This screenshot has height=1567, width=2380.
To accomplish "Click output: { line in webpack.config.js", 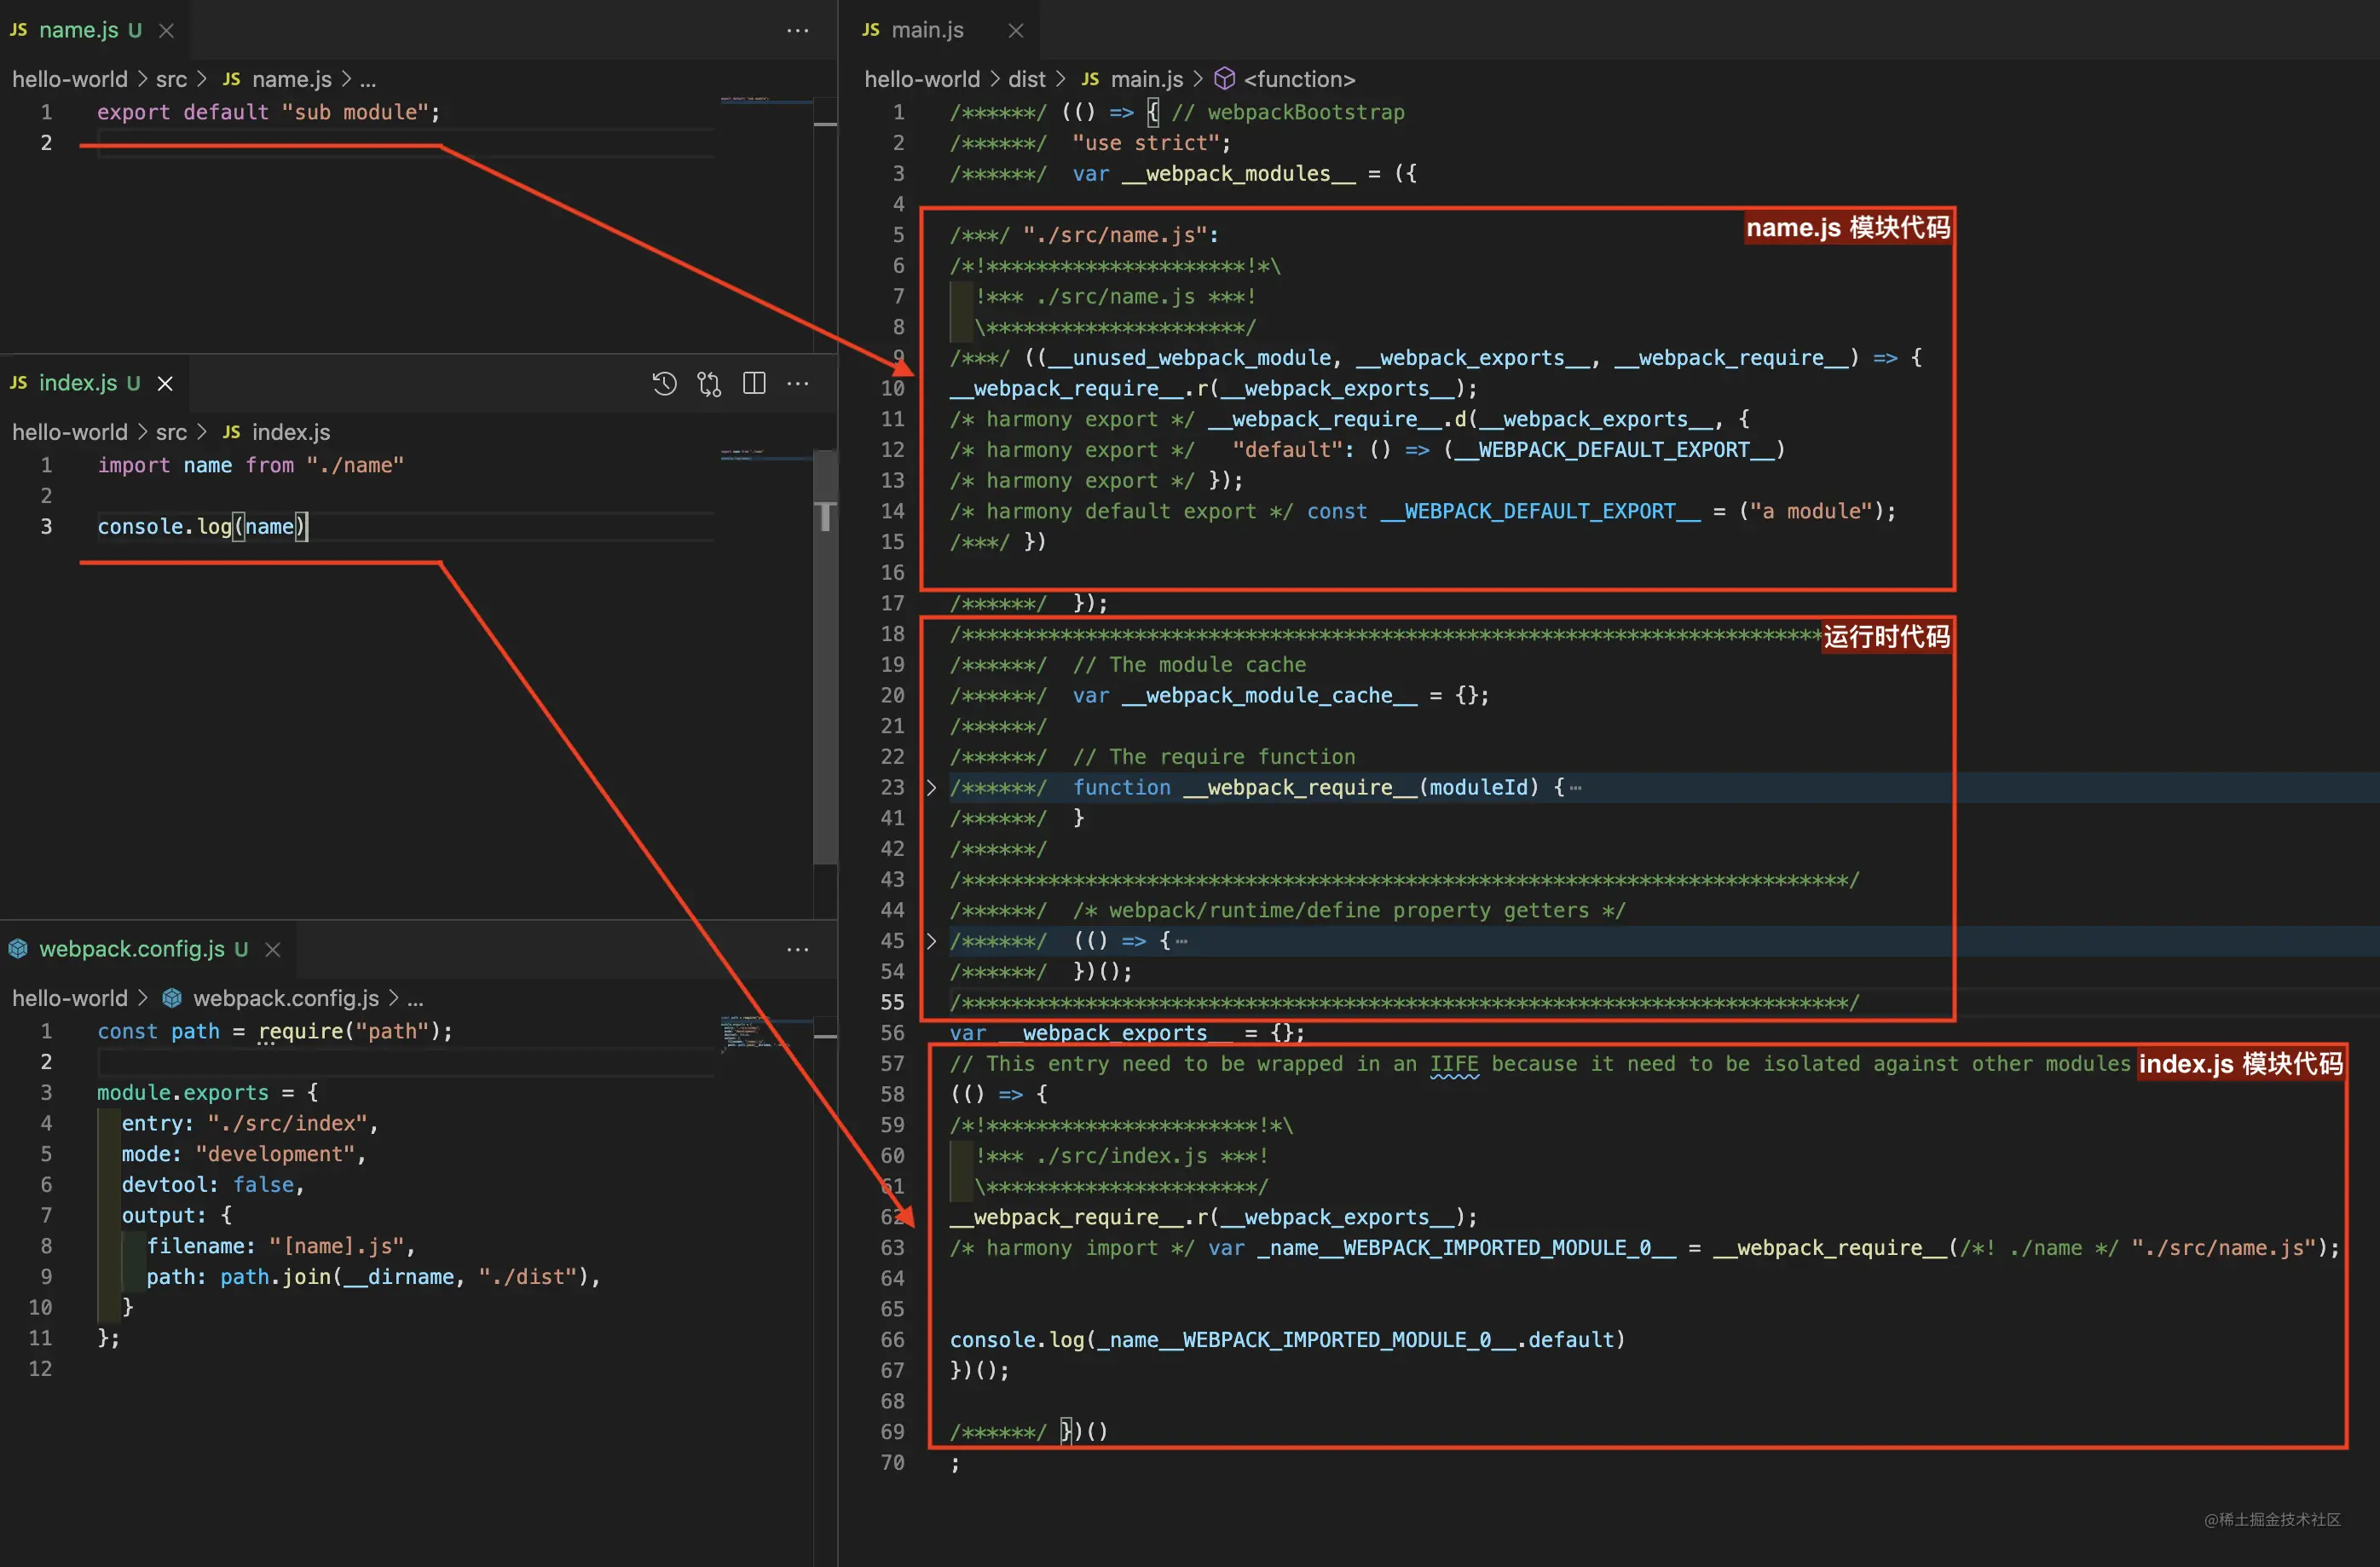I will (176, 1215).
